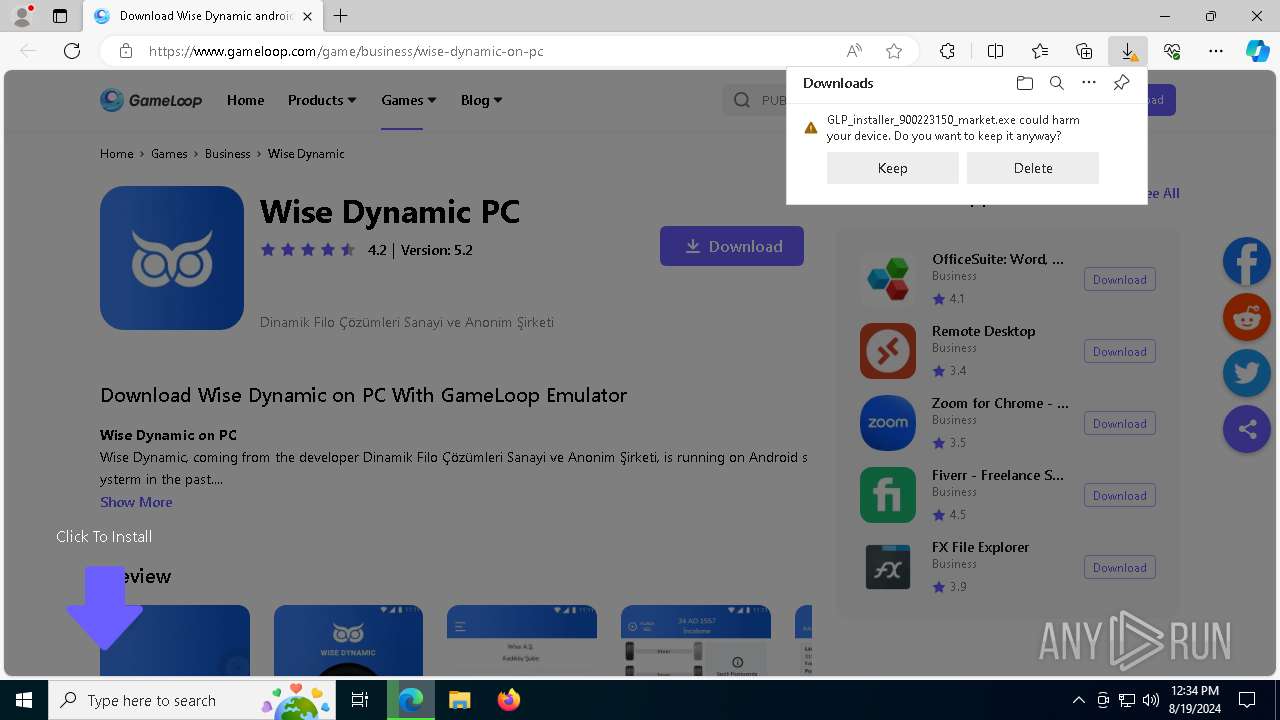This screenshot has height=720, width=1280.
Task: Open Browser essentials heart icon
Action: (x=1172, y=51)
